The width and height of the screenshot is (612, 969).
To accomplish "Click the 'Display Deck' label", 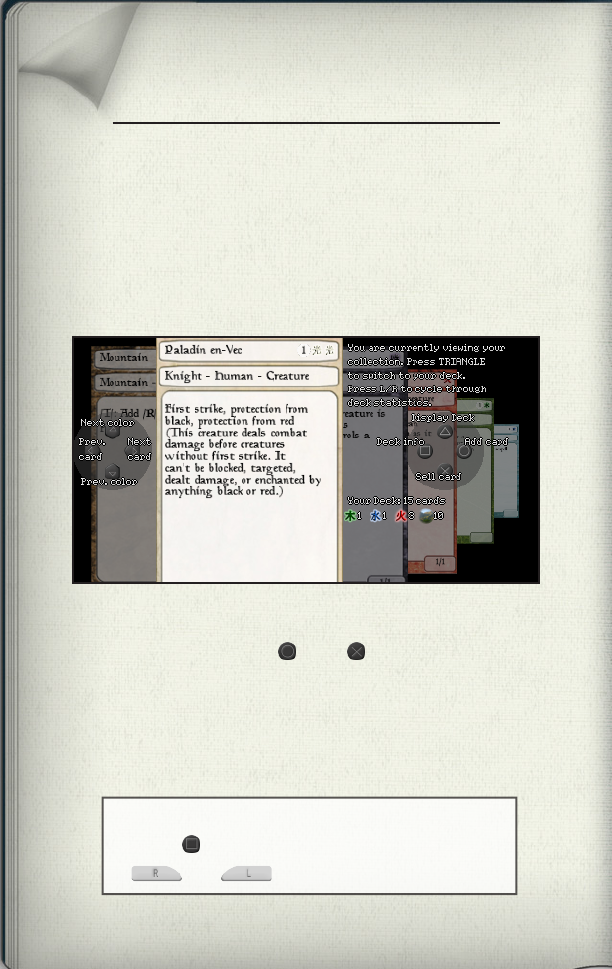I will [x=443, y=418].
